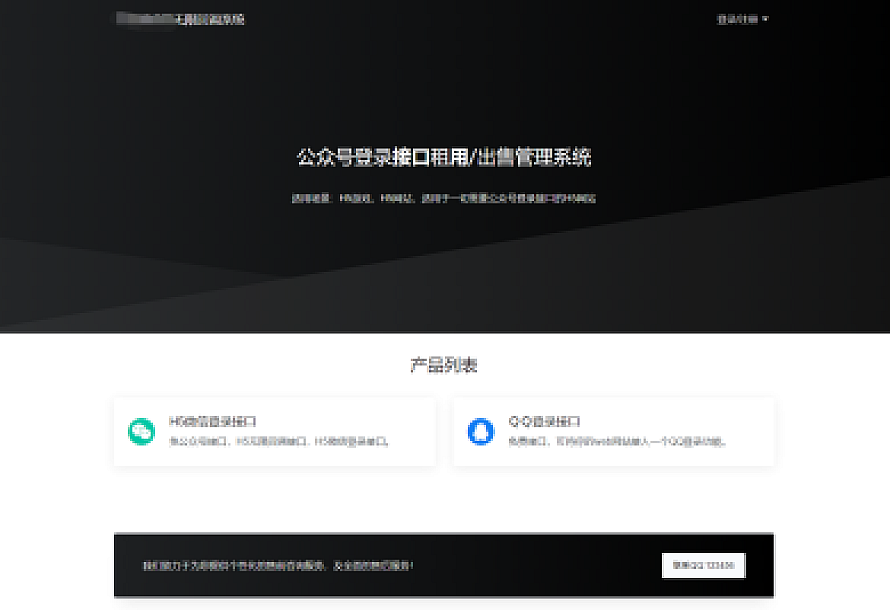
Task: Click the 联系QQ contact button in the footer
Action: tap(703, 565)
